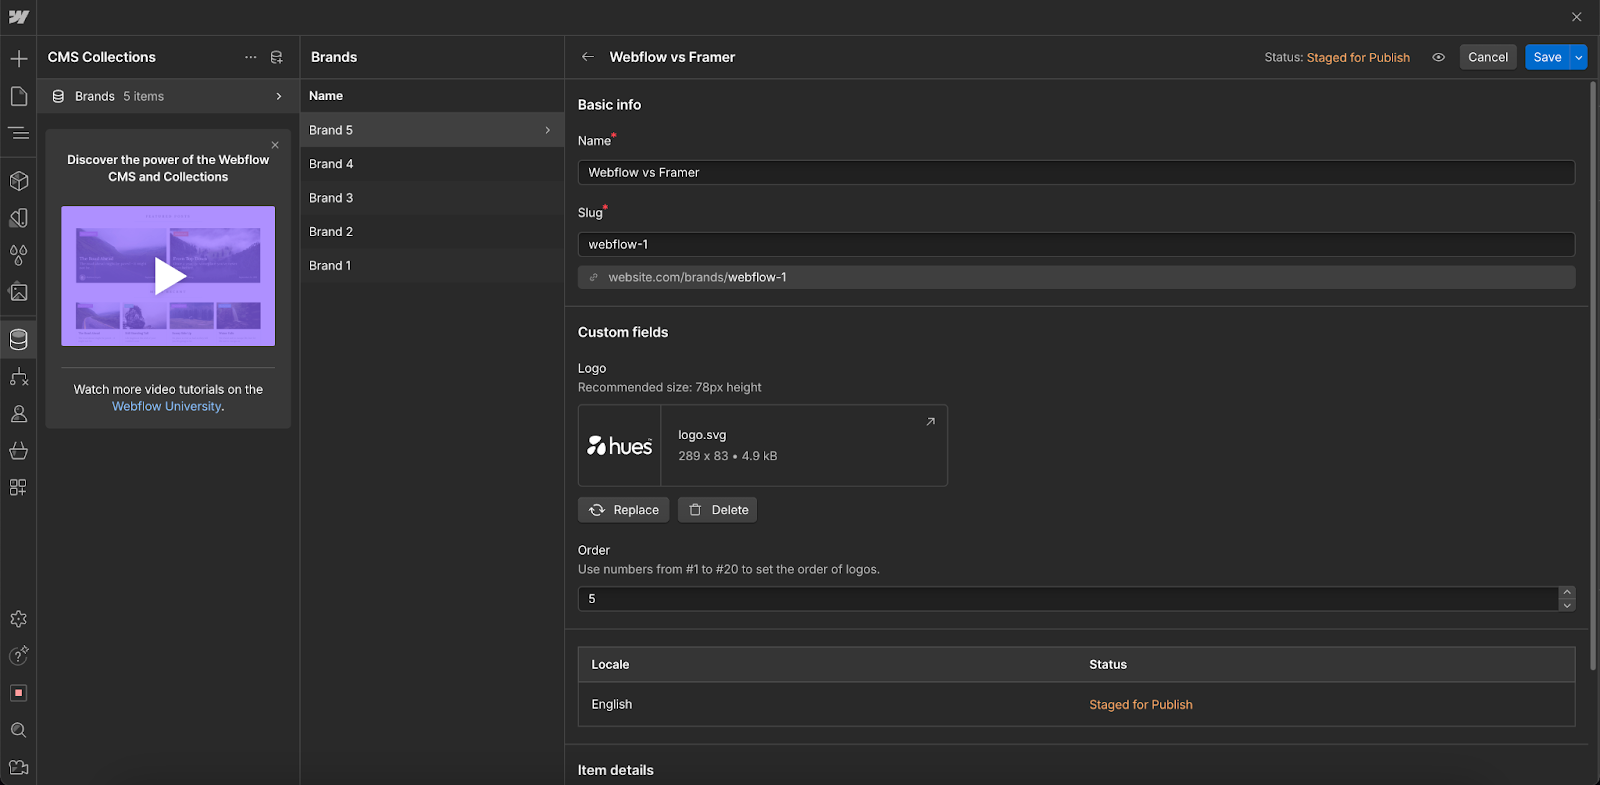Decrease Order value with down stepper
The width and height of the screenshot is (1600, 785).
[x=1567, y=605]
